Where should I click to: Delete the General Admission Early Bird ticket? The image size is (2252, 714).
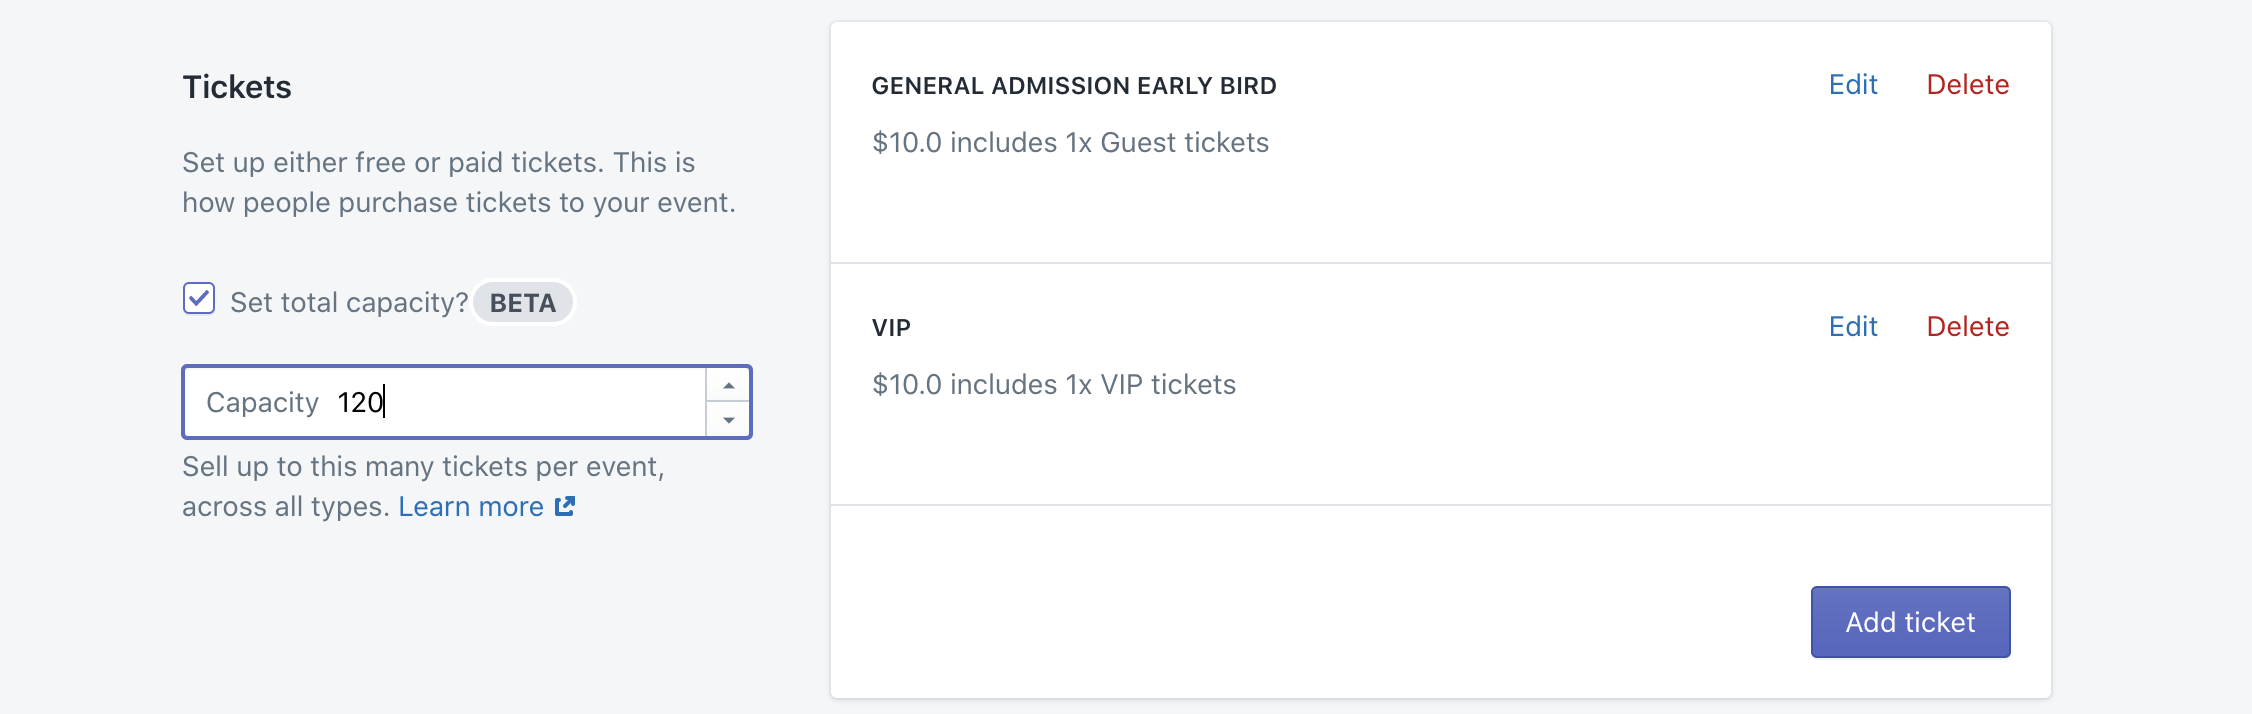pyautogui.click(x=1967, y=85)
